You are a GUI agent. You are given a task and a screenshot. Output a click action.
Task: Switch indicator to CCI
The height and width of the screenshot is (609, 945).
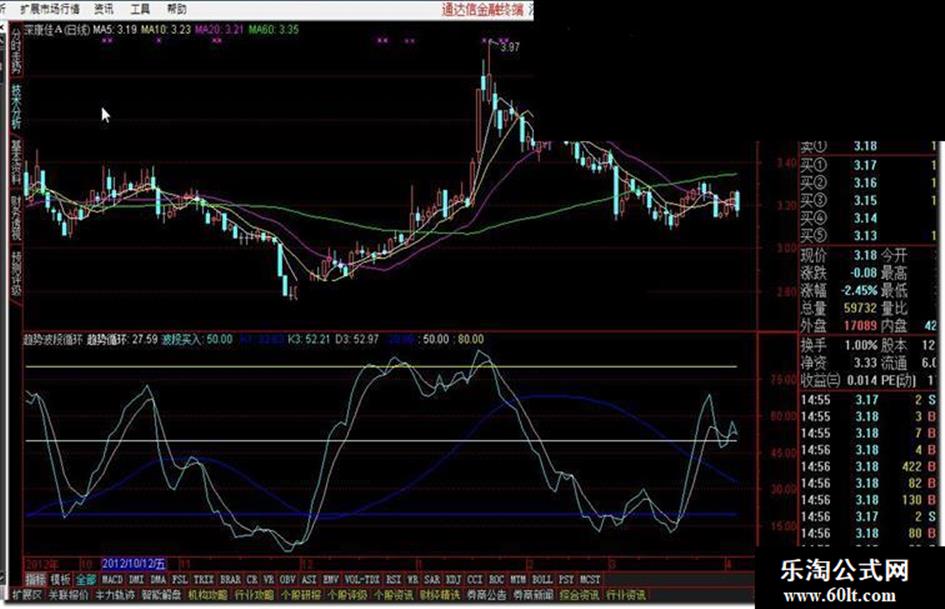pos(475,579)
